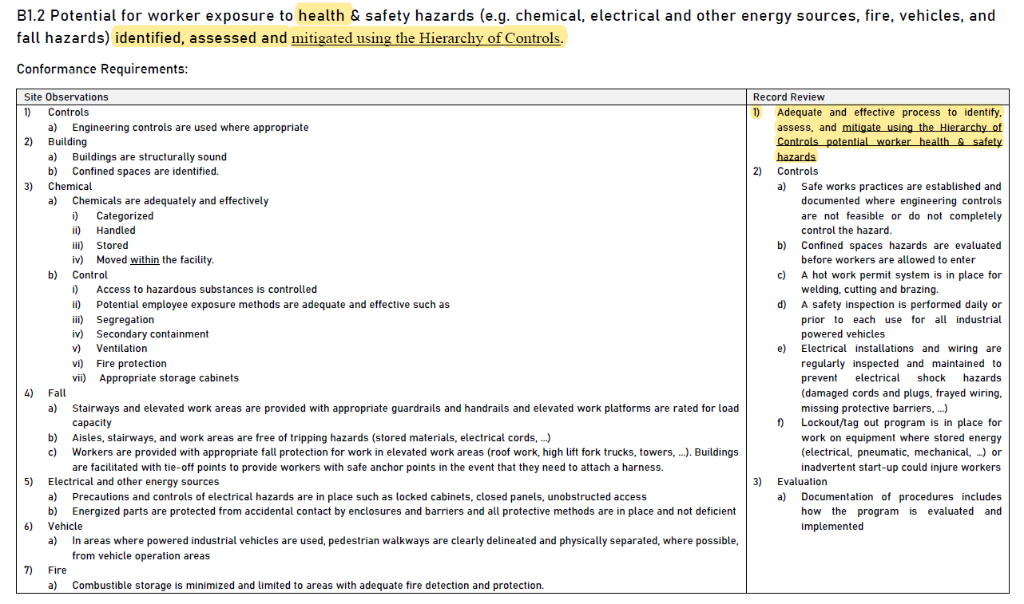The image size is (1024, 604).
Task: Click the highlighted word 'health' in the B1.2 heading
Action: (x=320, y=16)
